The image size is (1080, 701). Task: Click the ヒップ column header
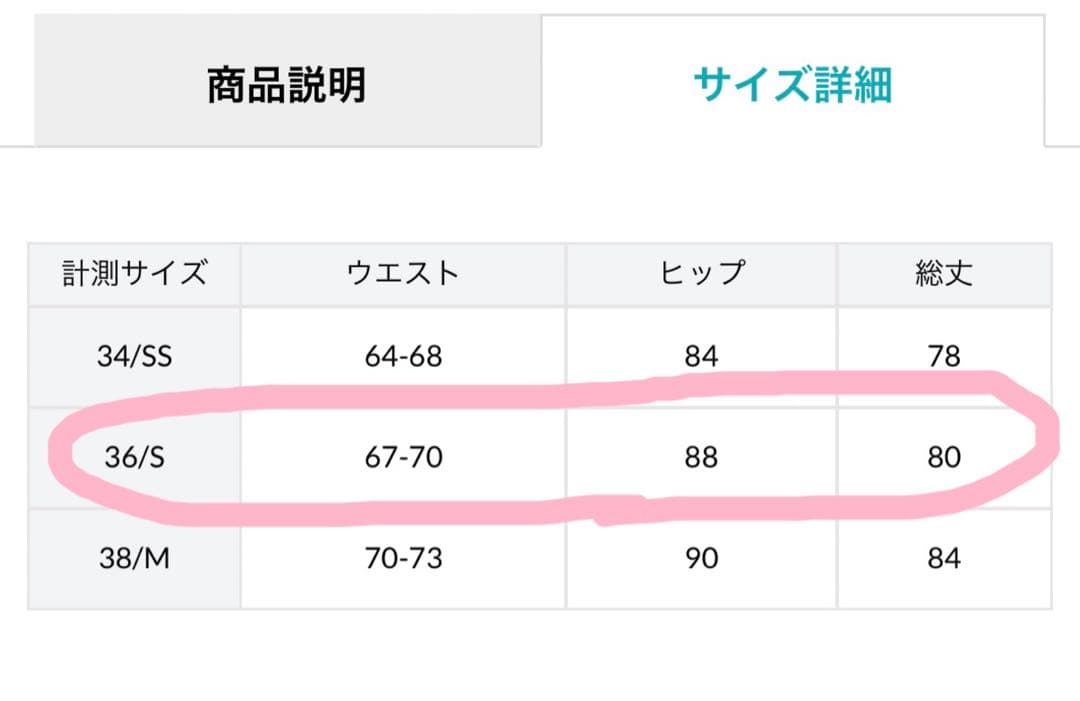pos(702,272)
